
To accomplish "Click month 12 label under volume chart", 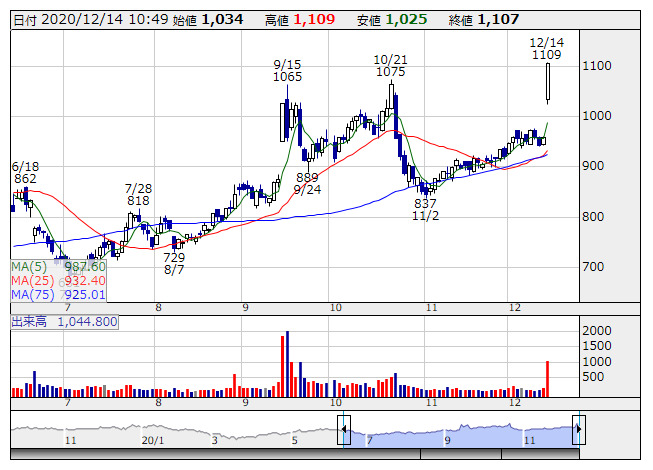I will pos(515,403).
